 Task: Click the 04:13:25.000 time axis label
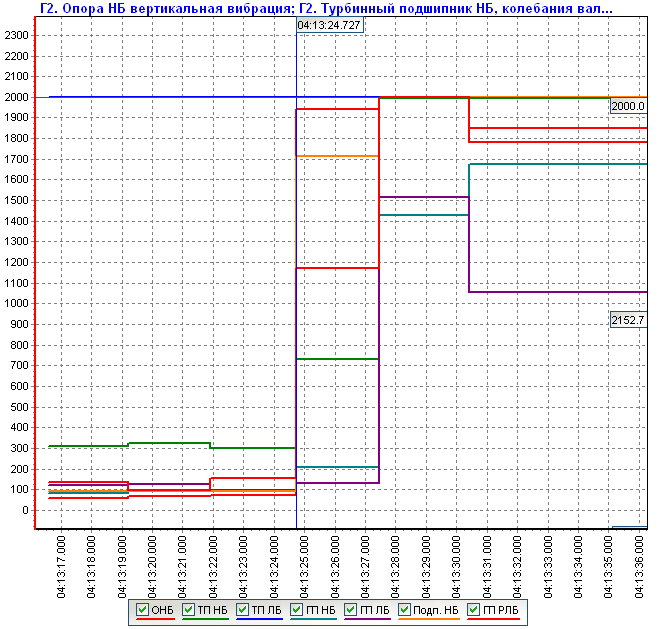(x=304, y=566)
